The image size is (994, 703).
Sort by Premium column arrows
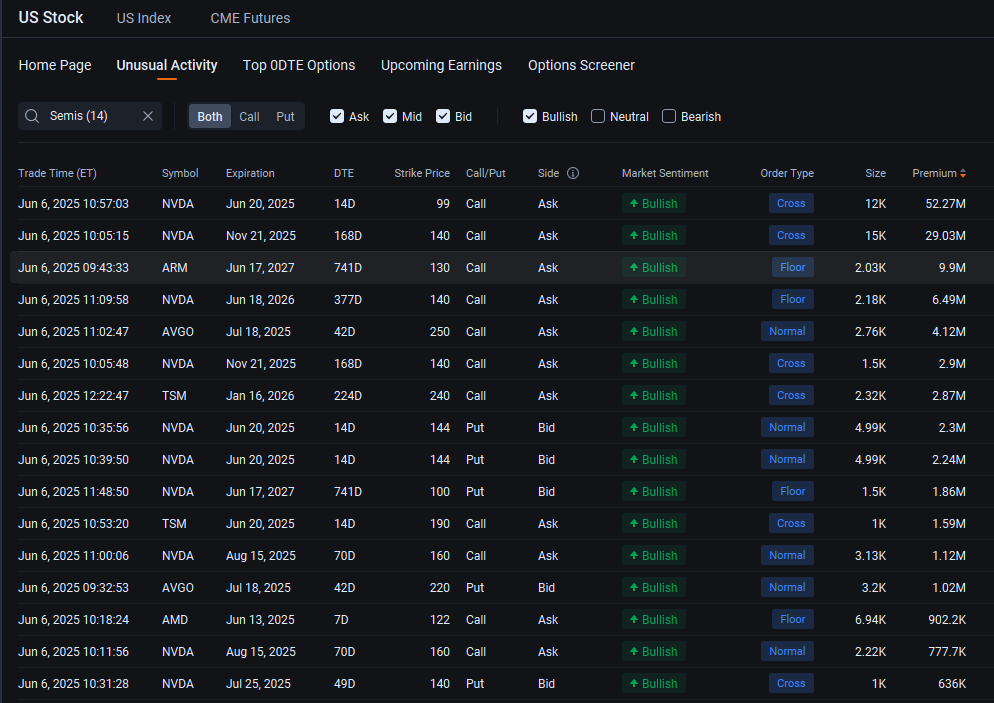pyautogui.click(x=963, y=173)
